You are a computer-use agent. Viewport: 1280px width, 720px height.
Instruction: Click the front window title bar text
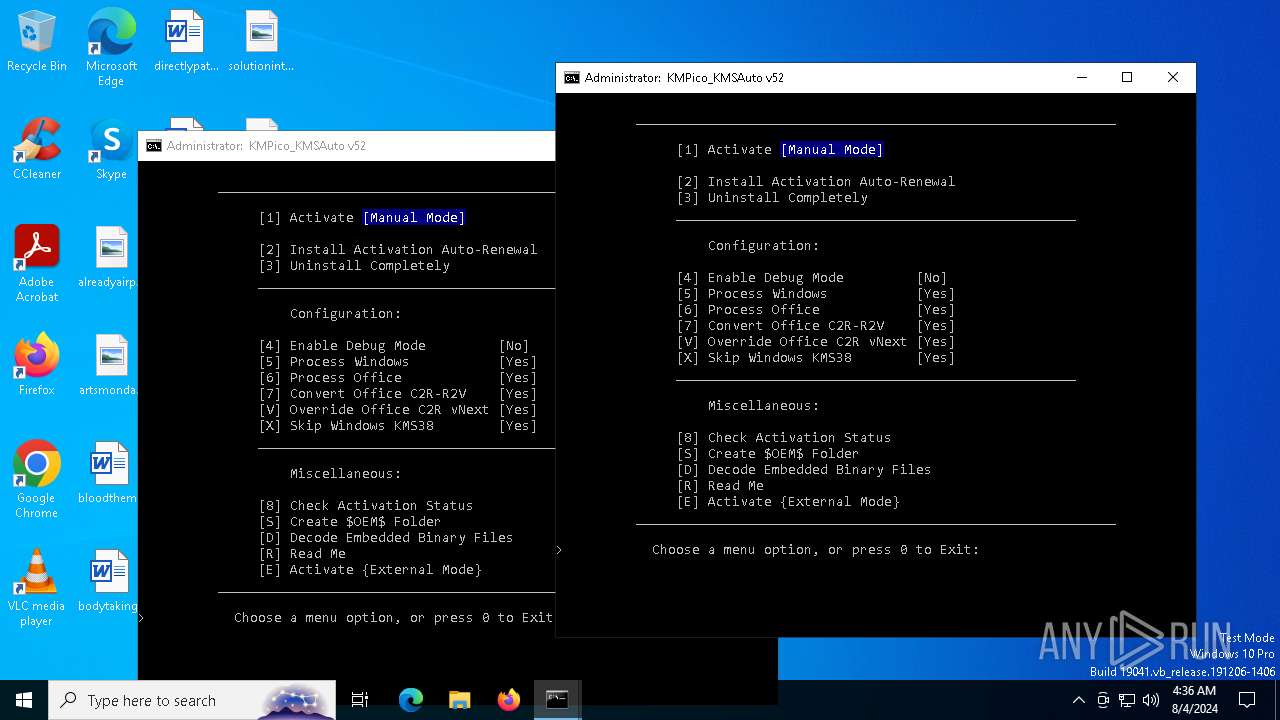(684, 78)
